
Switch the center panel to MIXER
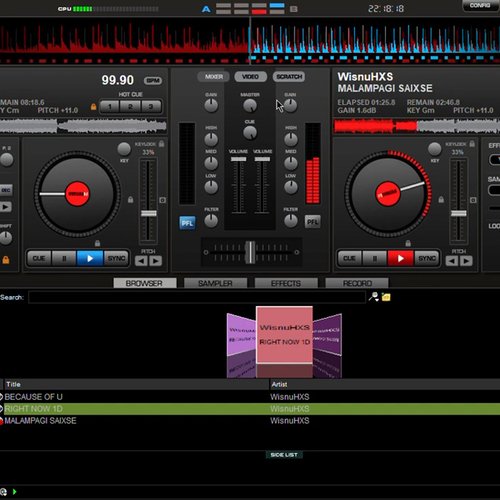214,77
